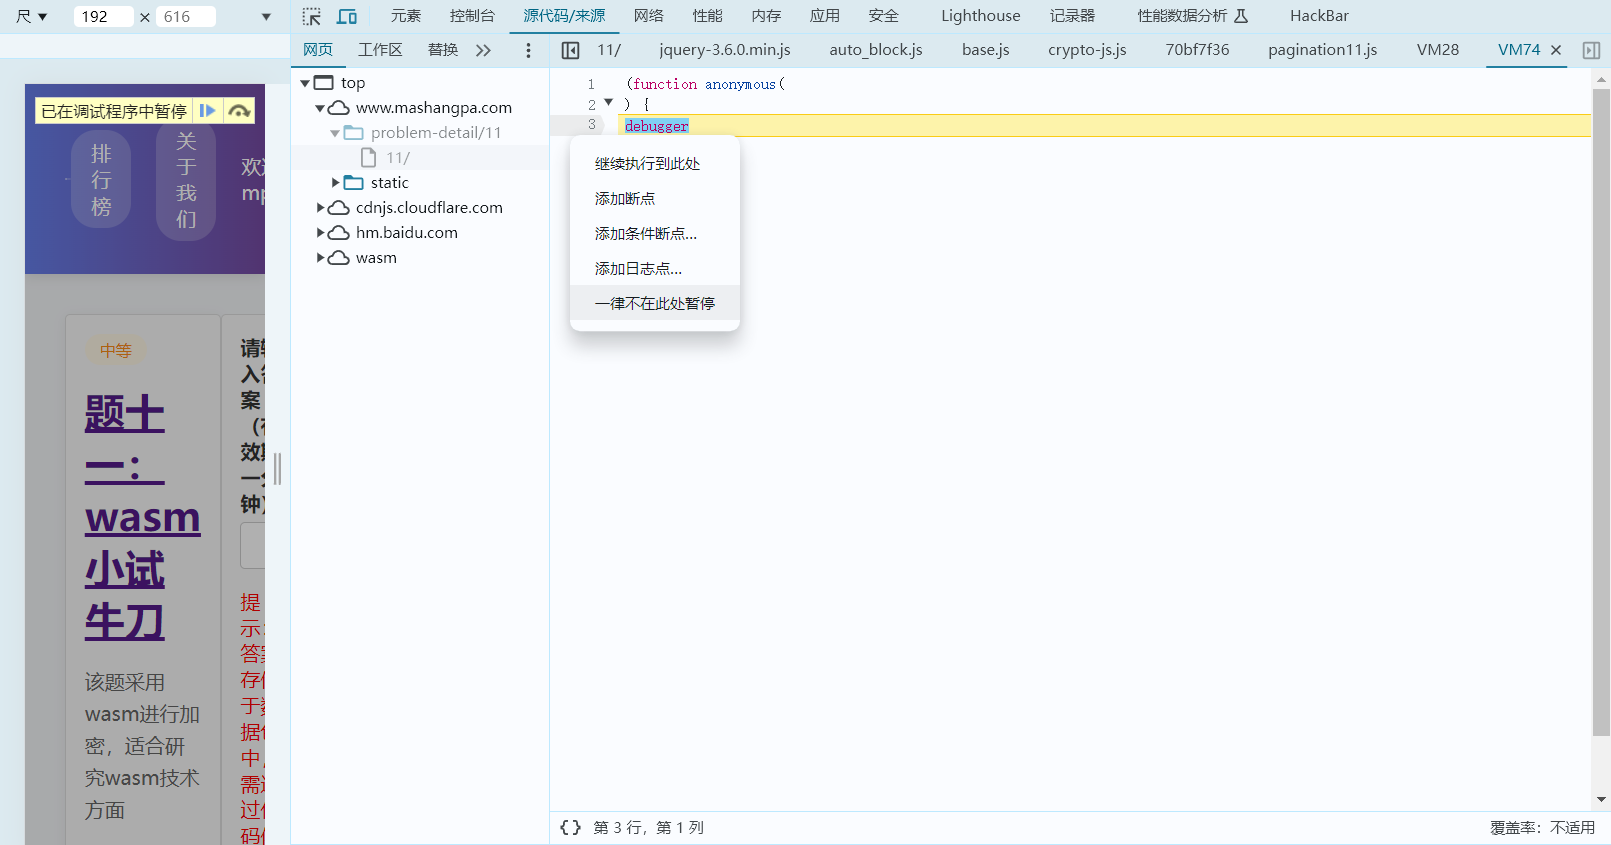Open the device dimensions dropdown arrow
Screen dimensions: 1611x845
tap(266, 17)
